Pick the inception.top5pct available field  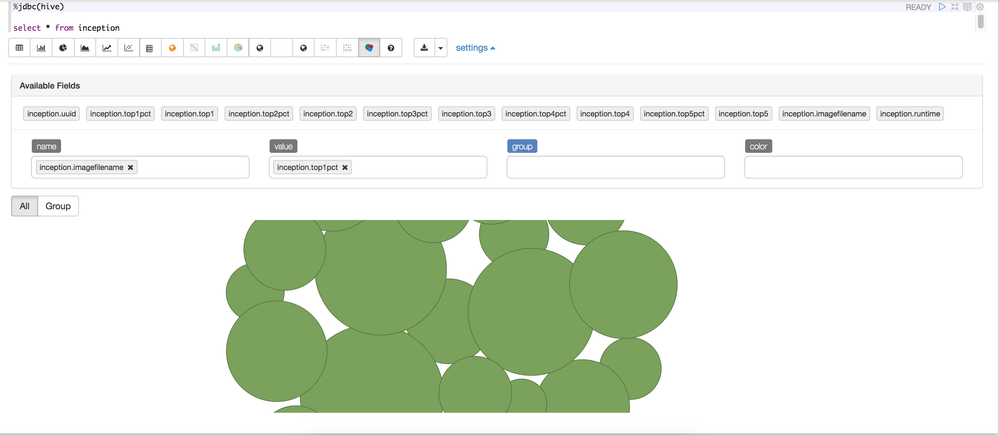point(675,114)
